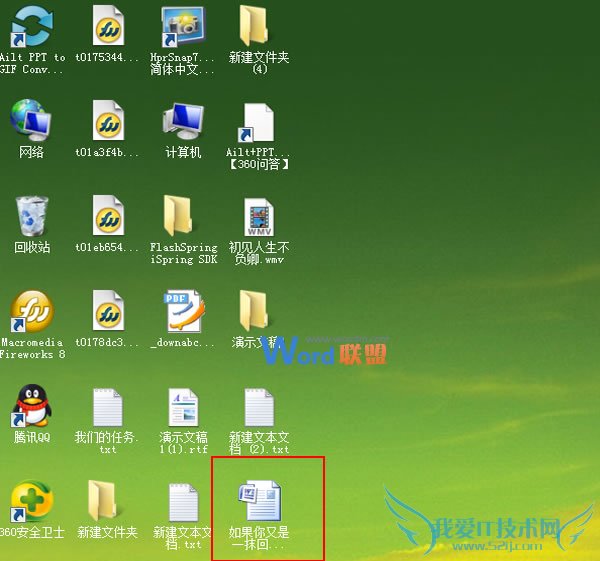Open the HprSnap7 screenshot tool shortcut
Screen dimensions: 600x561
point(183,26)
